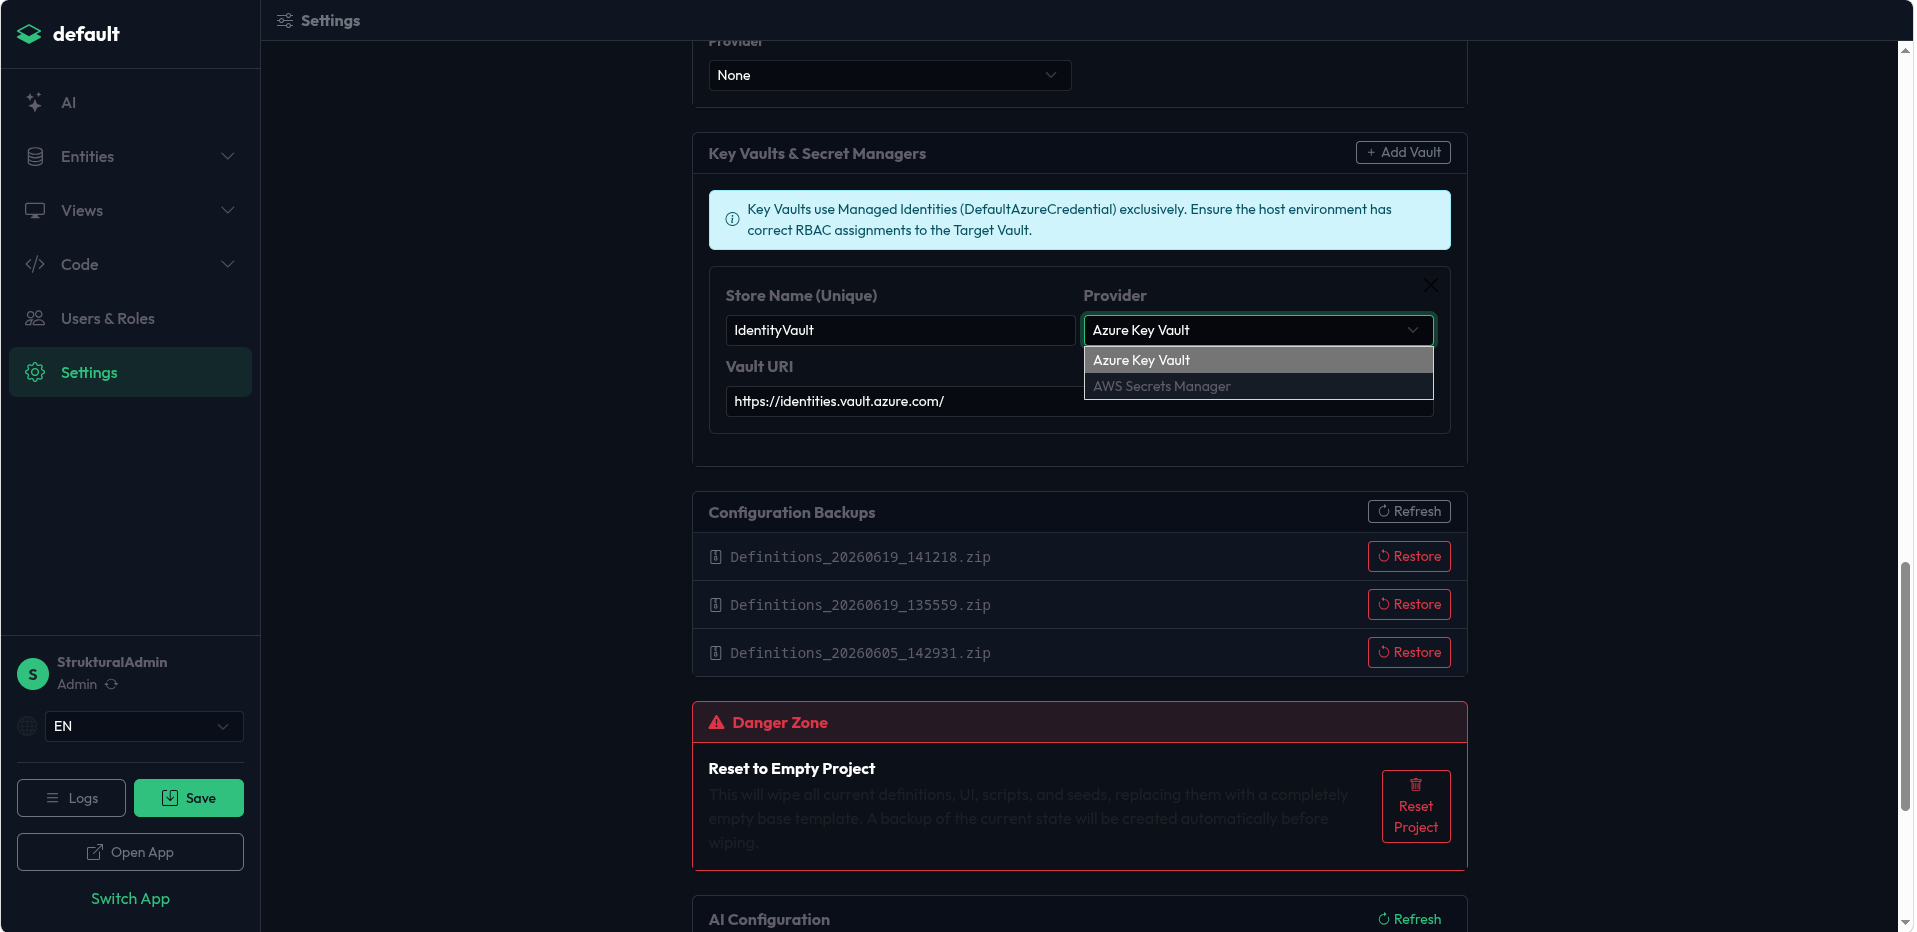The image size is (1917, 932).
Task: Open Settings sidebar item
Action: tap(130, 372)
